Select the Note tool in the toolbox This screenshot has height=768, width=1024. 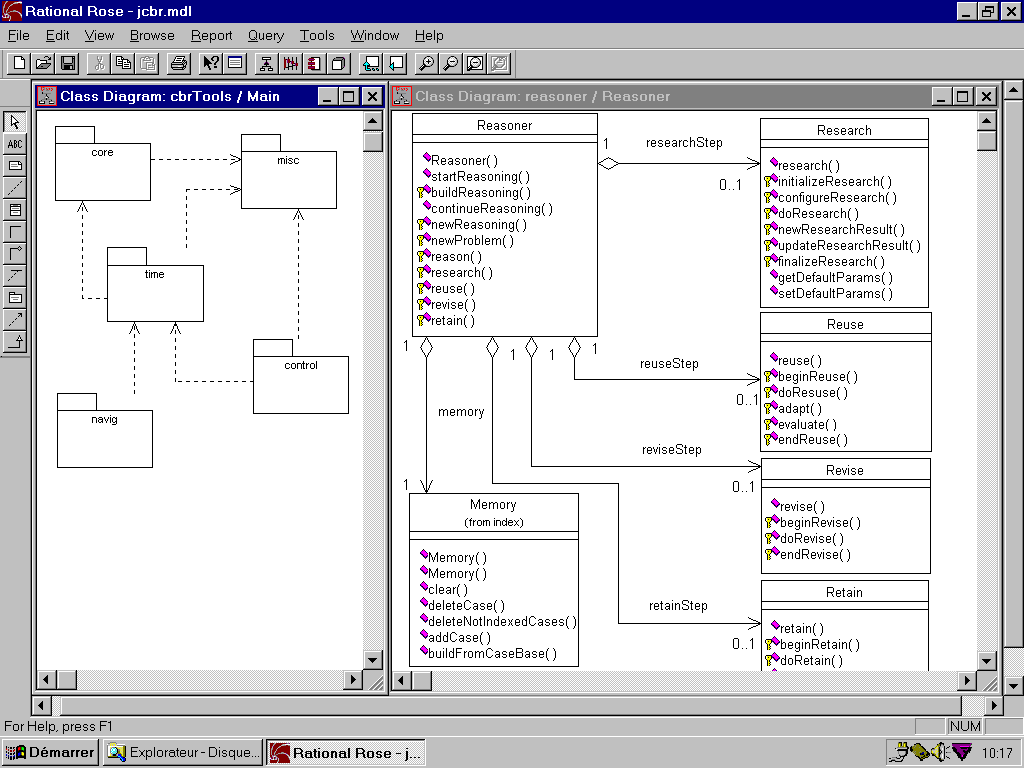[x=15, y=166]
